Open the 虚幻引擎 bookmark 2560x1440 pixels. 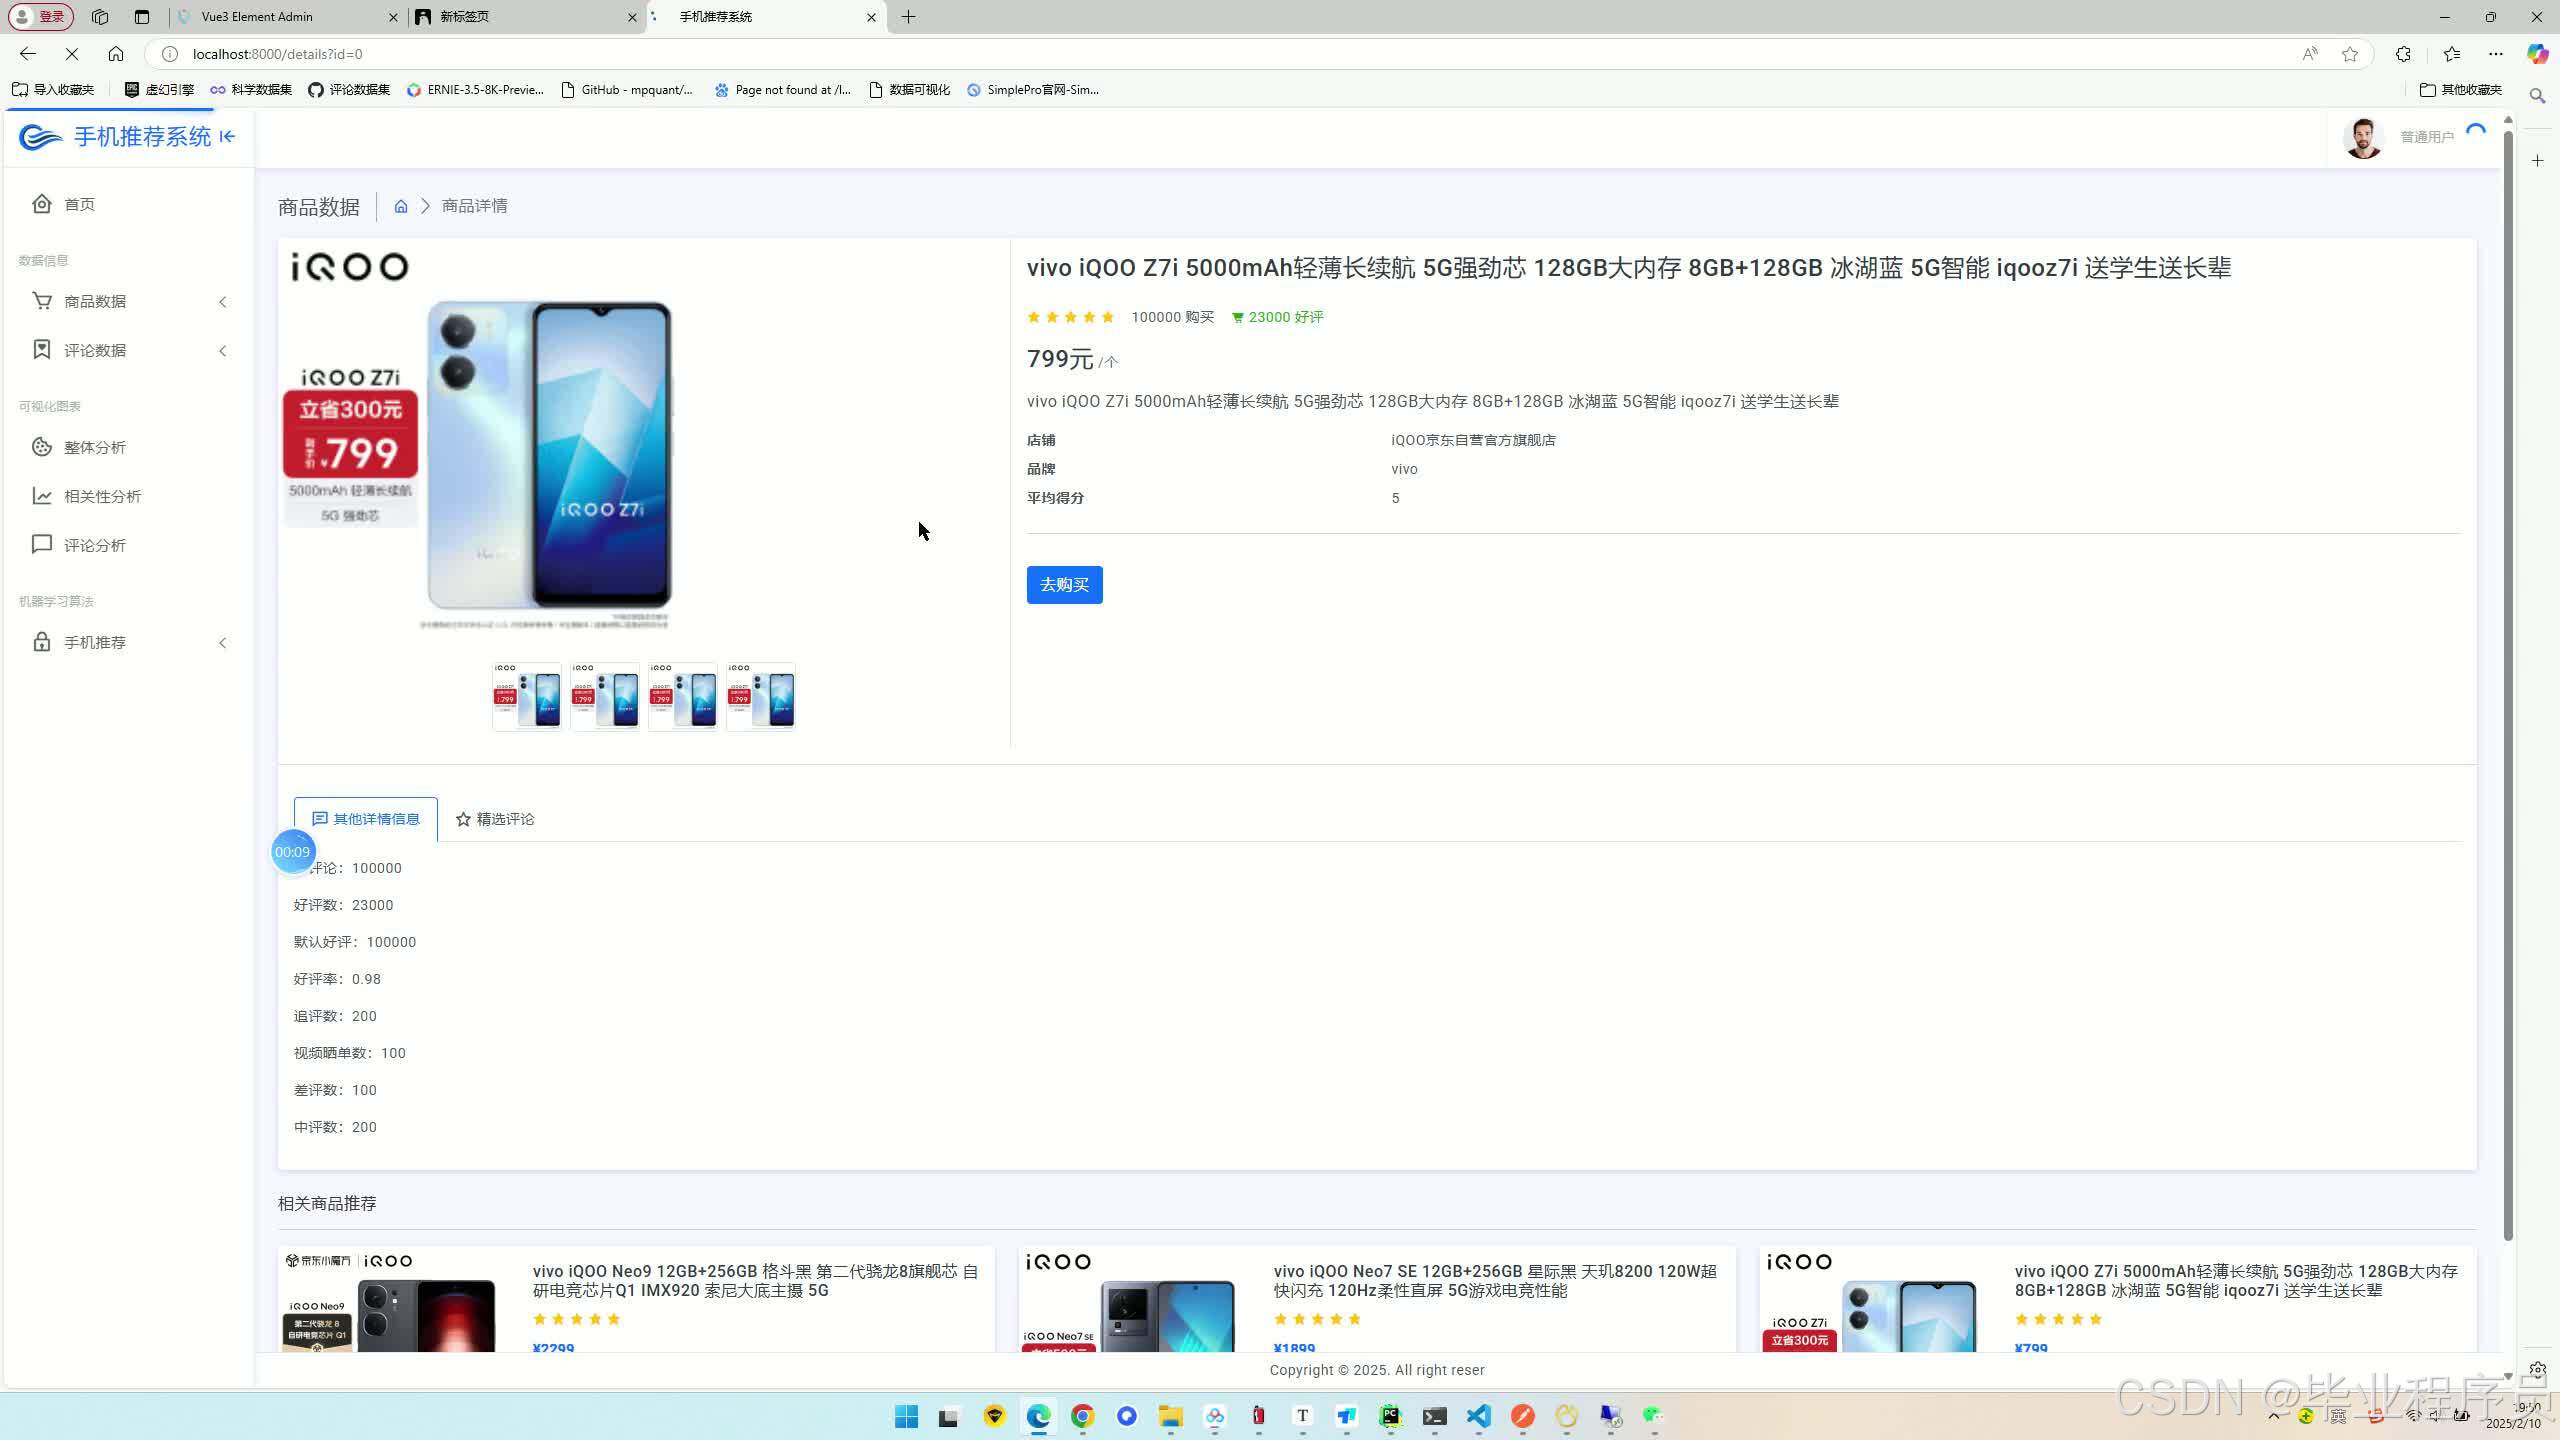click(159, 90)
